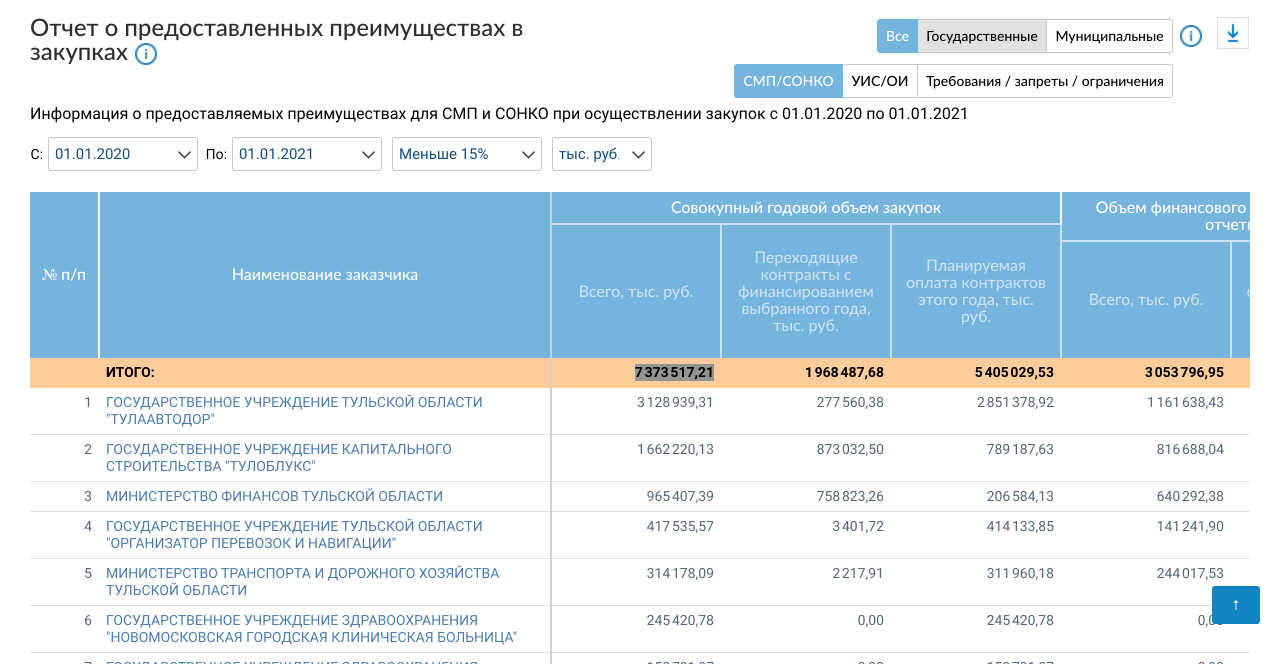Screen dimensions: 1280x664
Task: Switch filter to Государственные
Action: click(x=981, y=36)
